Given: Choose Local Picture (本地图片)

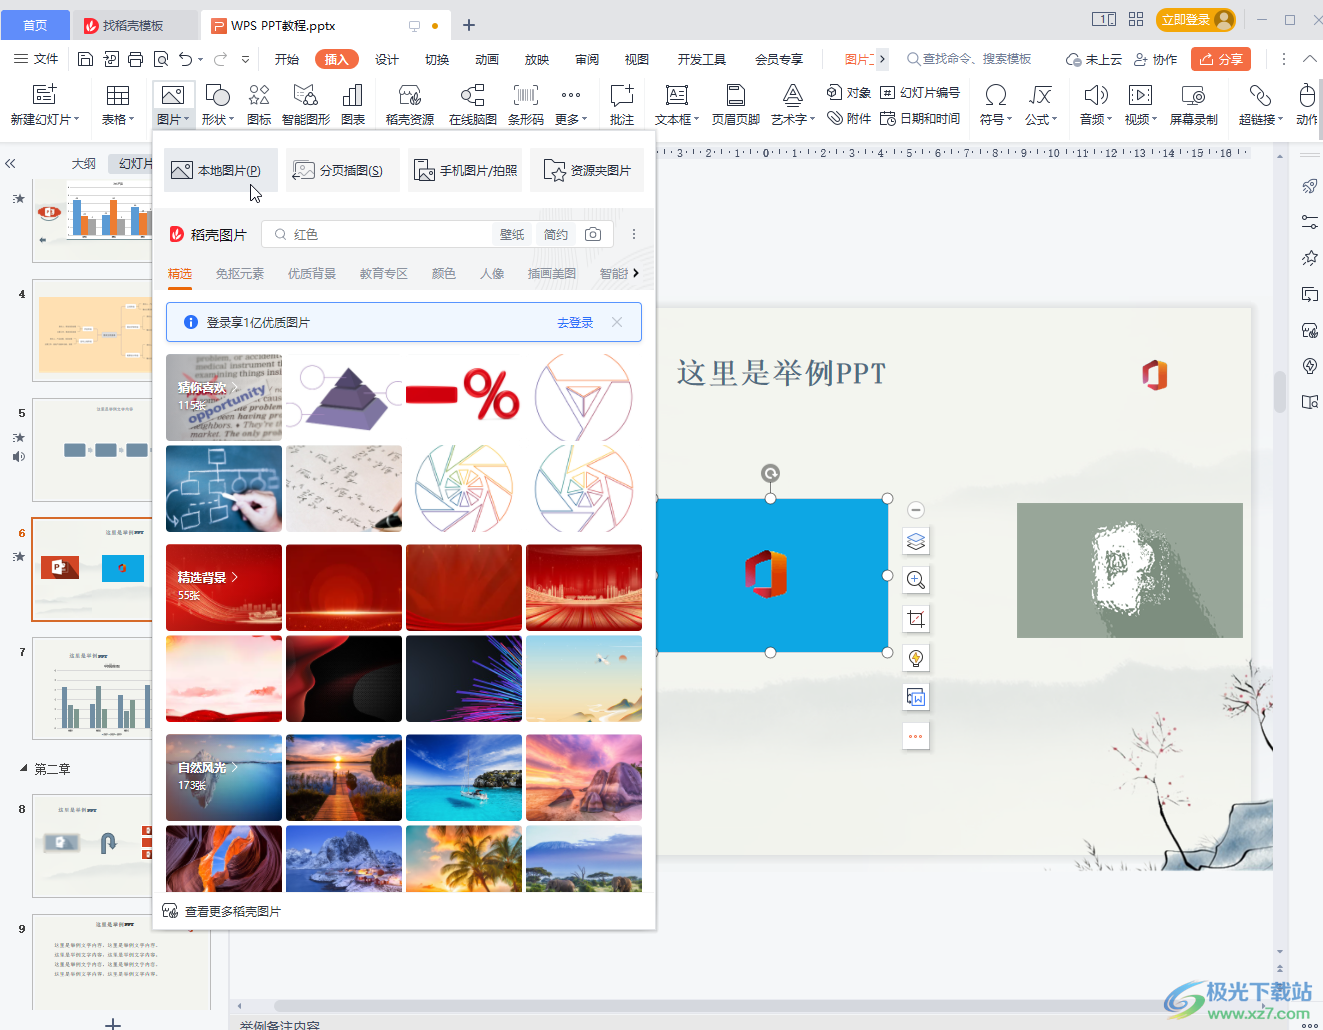Looking at the screenshot, I should [x=221, y=170].
